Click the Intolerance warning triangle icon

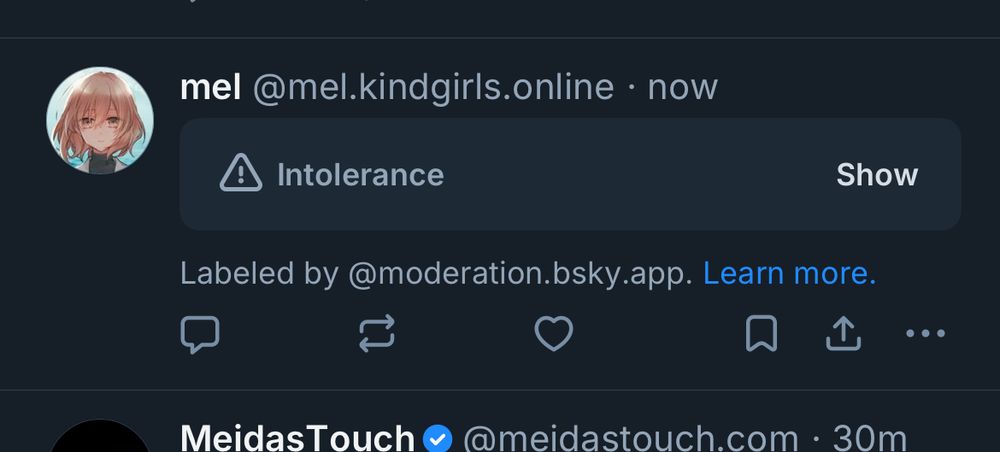(241, 173)
